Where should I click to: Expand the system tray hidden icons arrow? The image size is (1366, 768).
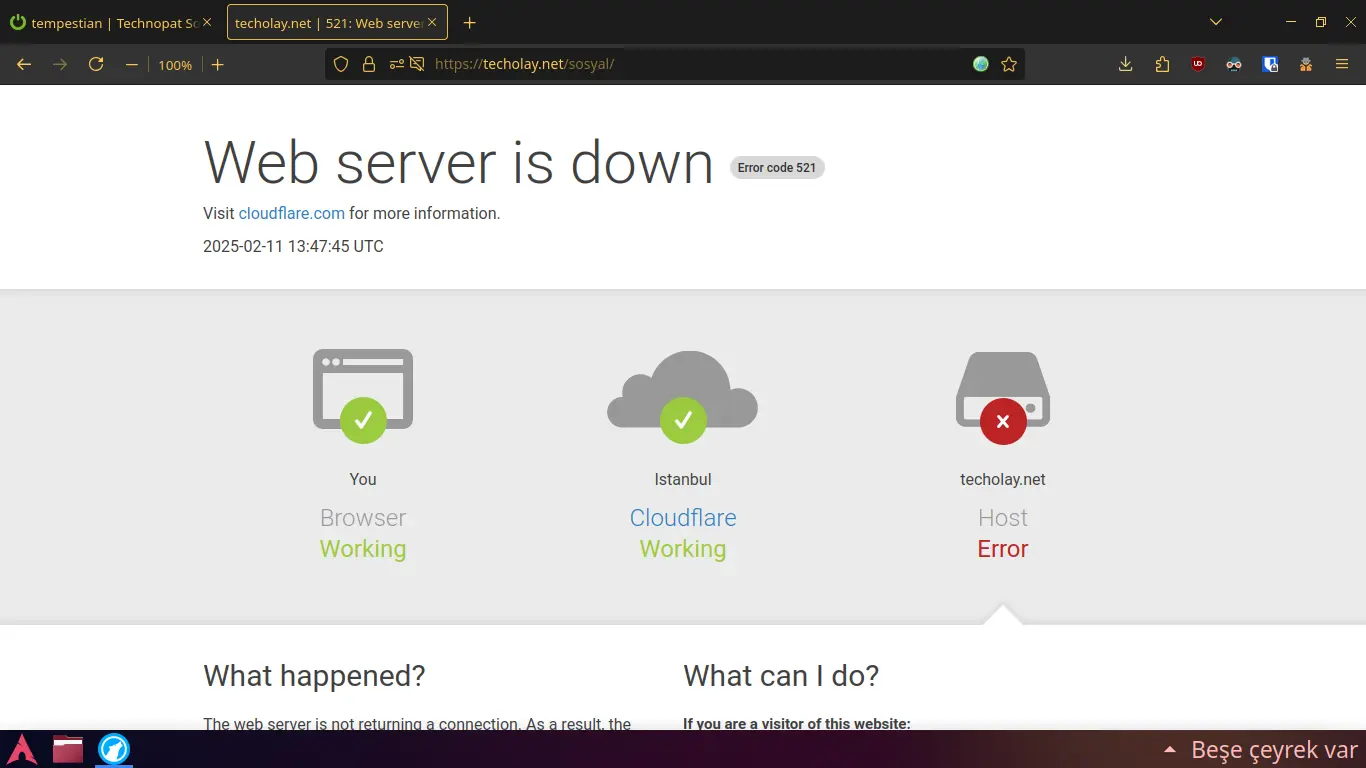click(x=1169, y=749)
